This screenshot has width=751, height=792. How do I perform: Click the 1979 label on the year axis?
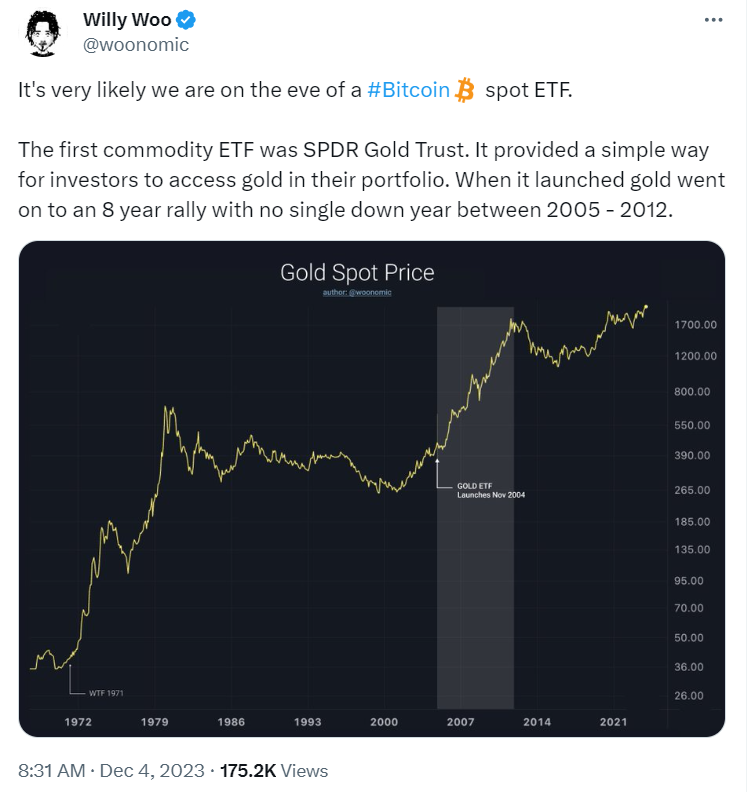click(155, 721)
